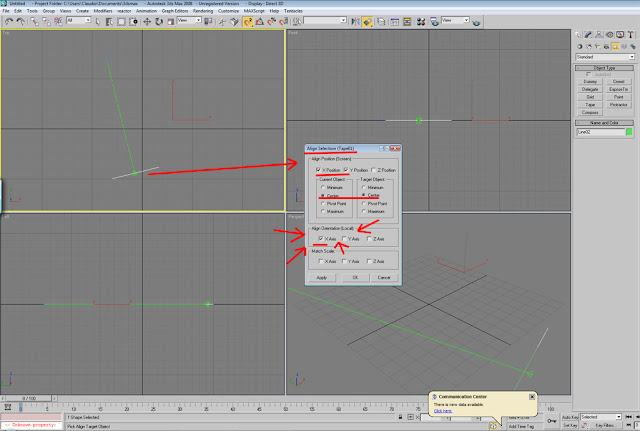Click the Line02 object name field
640x431 pixels.
tap(601, 132)
